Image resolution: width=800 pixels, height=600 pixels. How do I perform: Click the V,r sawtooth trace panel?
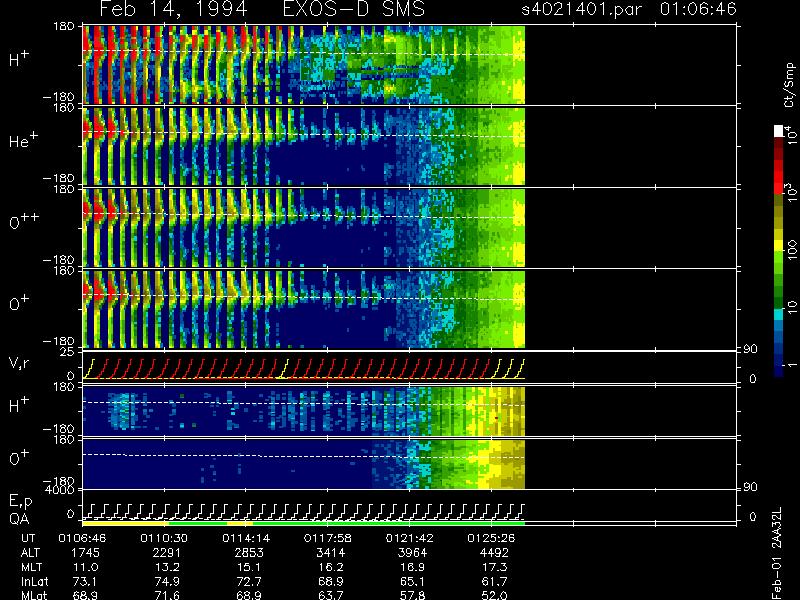304,368
